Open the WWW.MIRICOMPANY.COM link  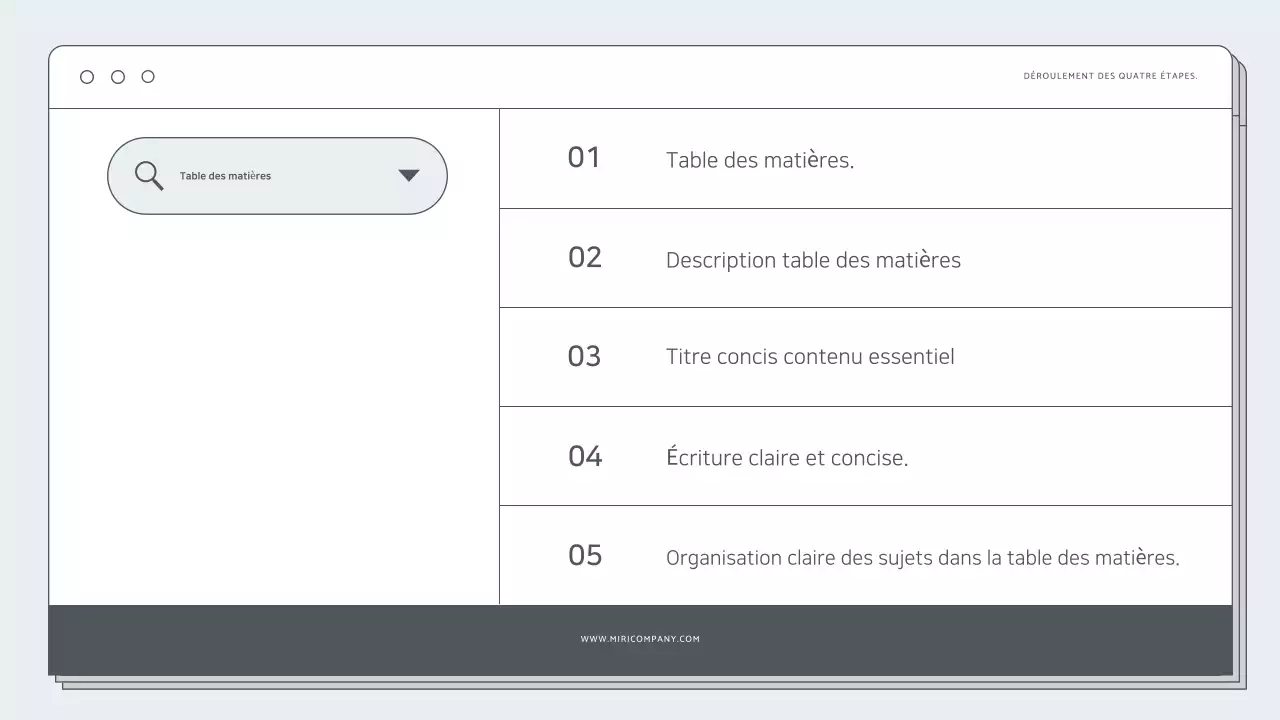tap(640, 638)
